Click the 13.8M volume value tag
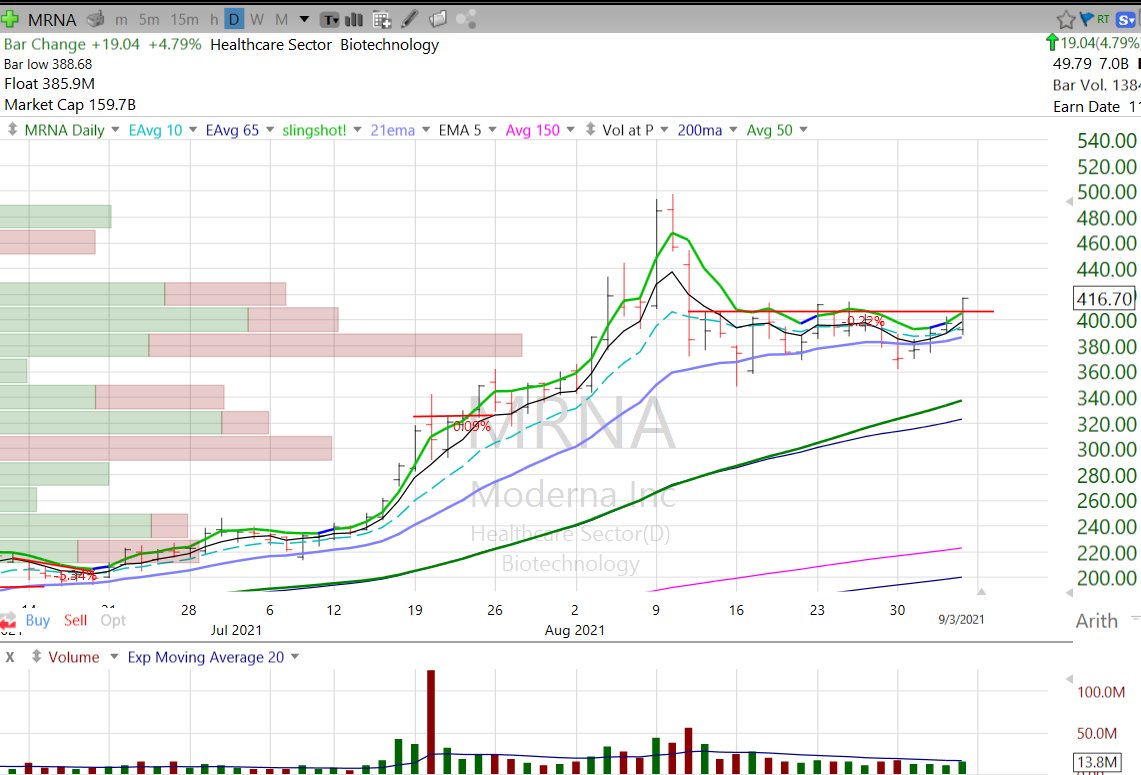Viewport: 1141px width, 775px height. 1097,762
